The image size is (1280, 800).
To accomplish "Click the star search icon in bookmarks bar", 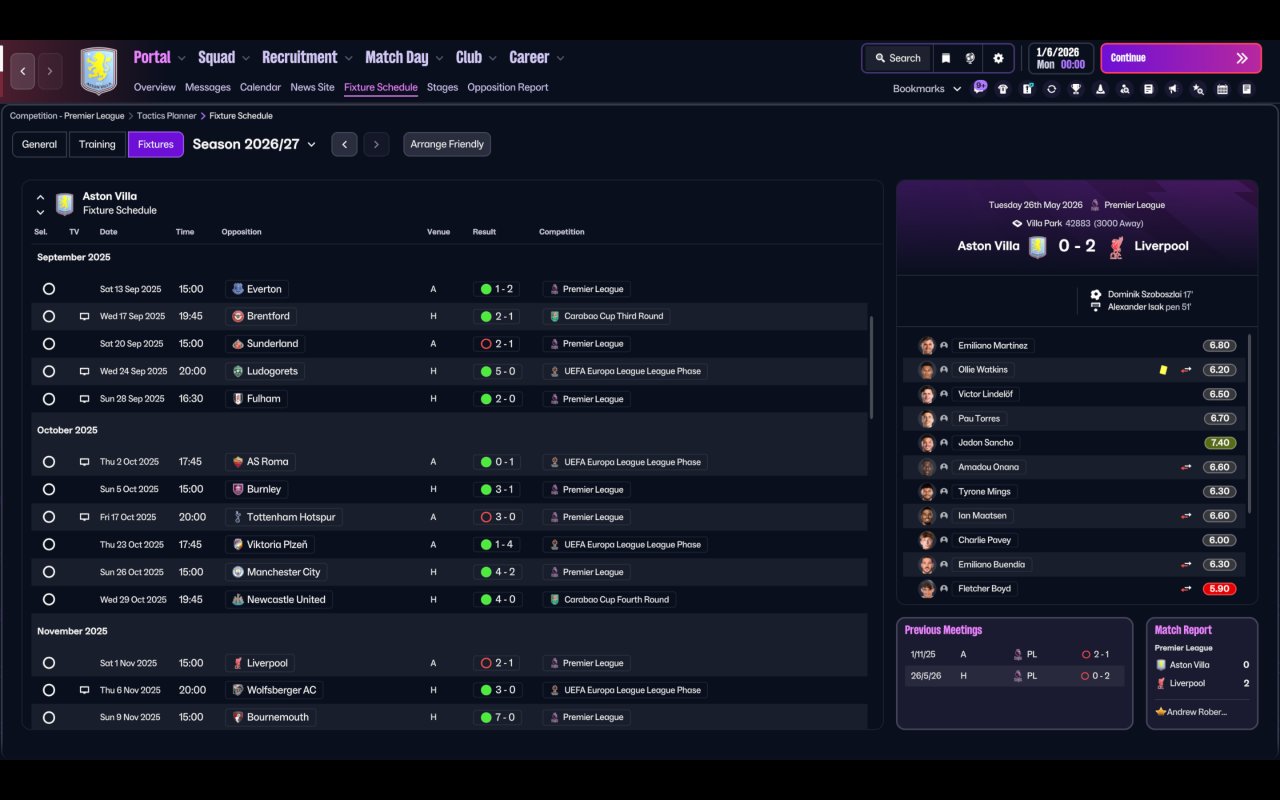I will [x=1198, y=89].
